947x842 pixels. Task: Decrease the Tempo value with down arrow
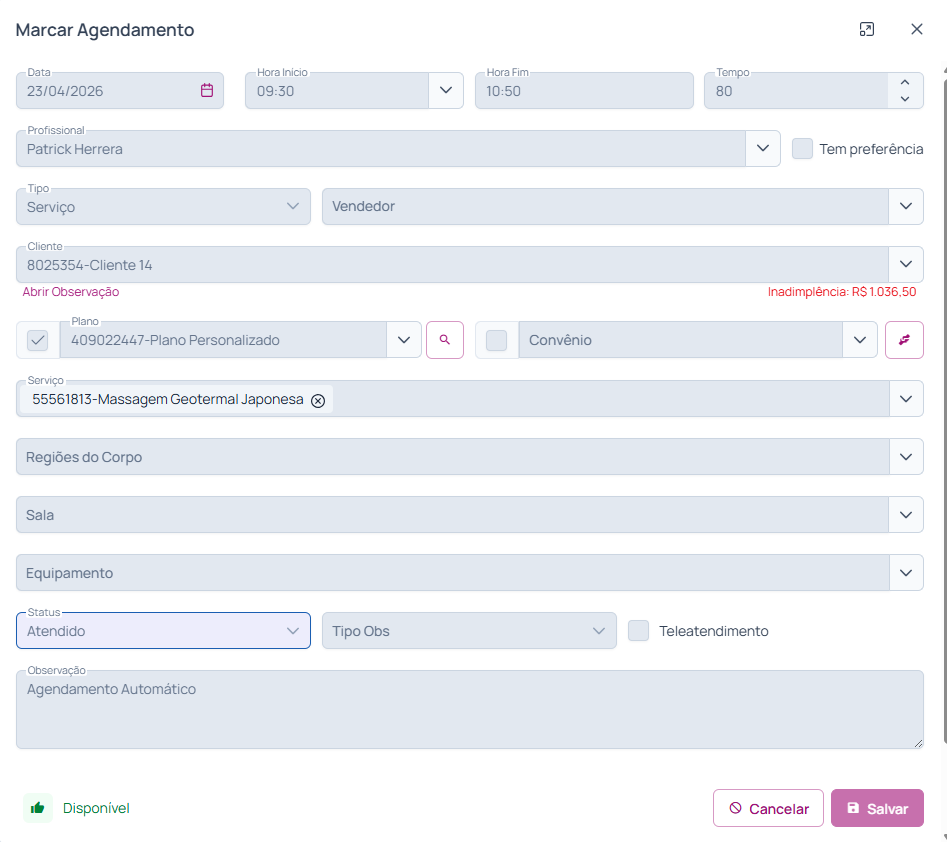coord(905,98)
